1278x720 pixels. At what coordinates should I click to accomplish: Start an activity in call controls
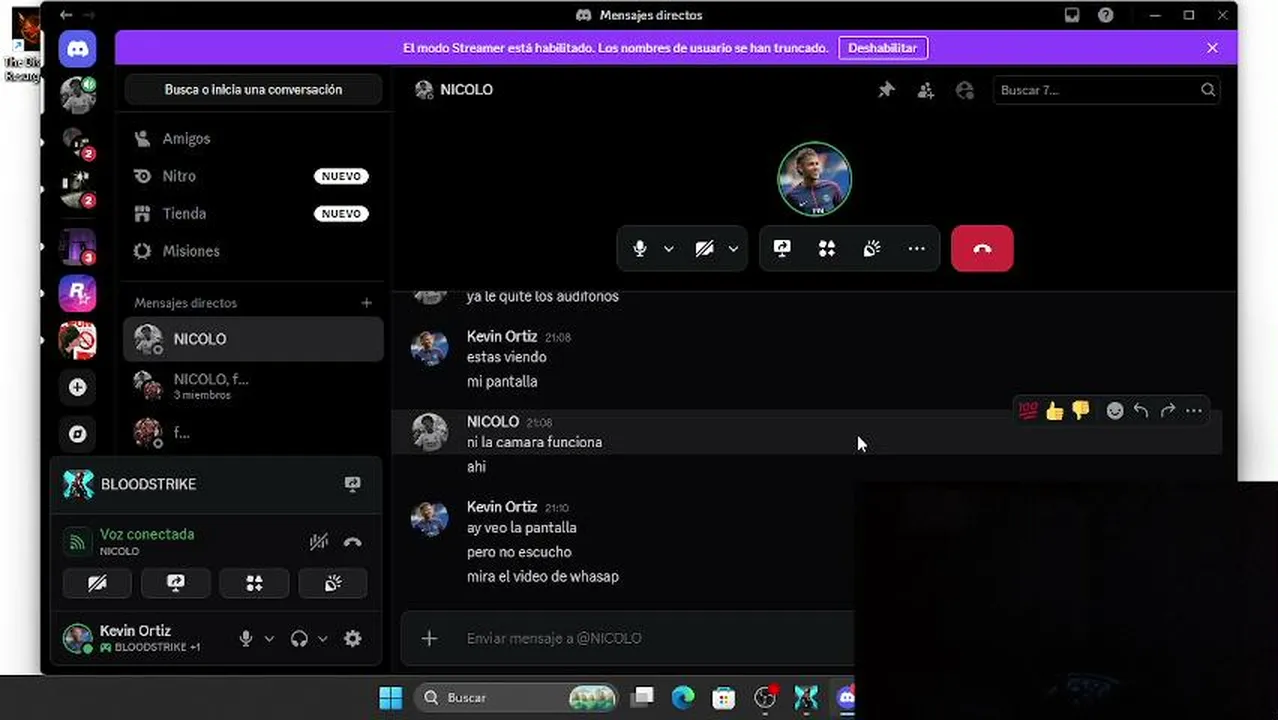point(827,249)
